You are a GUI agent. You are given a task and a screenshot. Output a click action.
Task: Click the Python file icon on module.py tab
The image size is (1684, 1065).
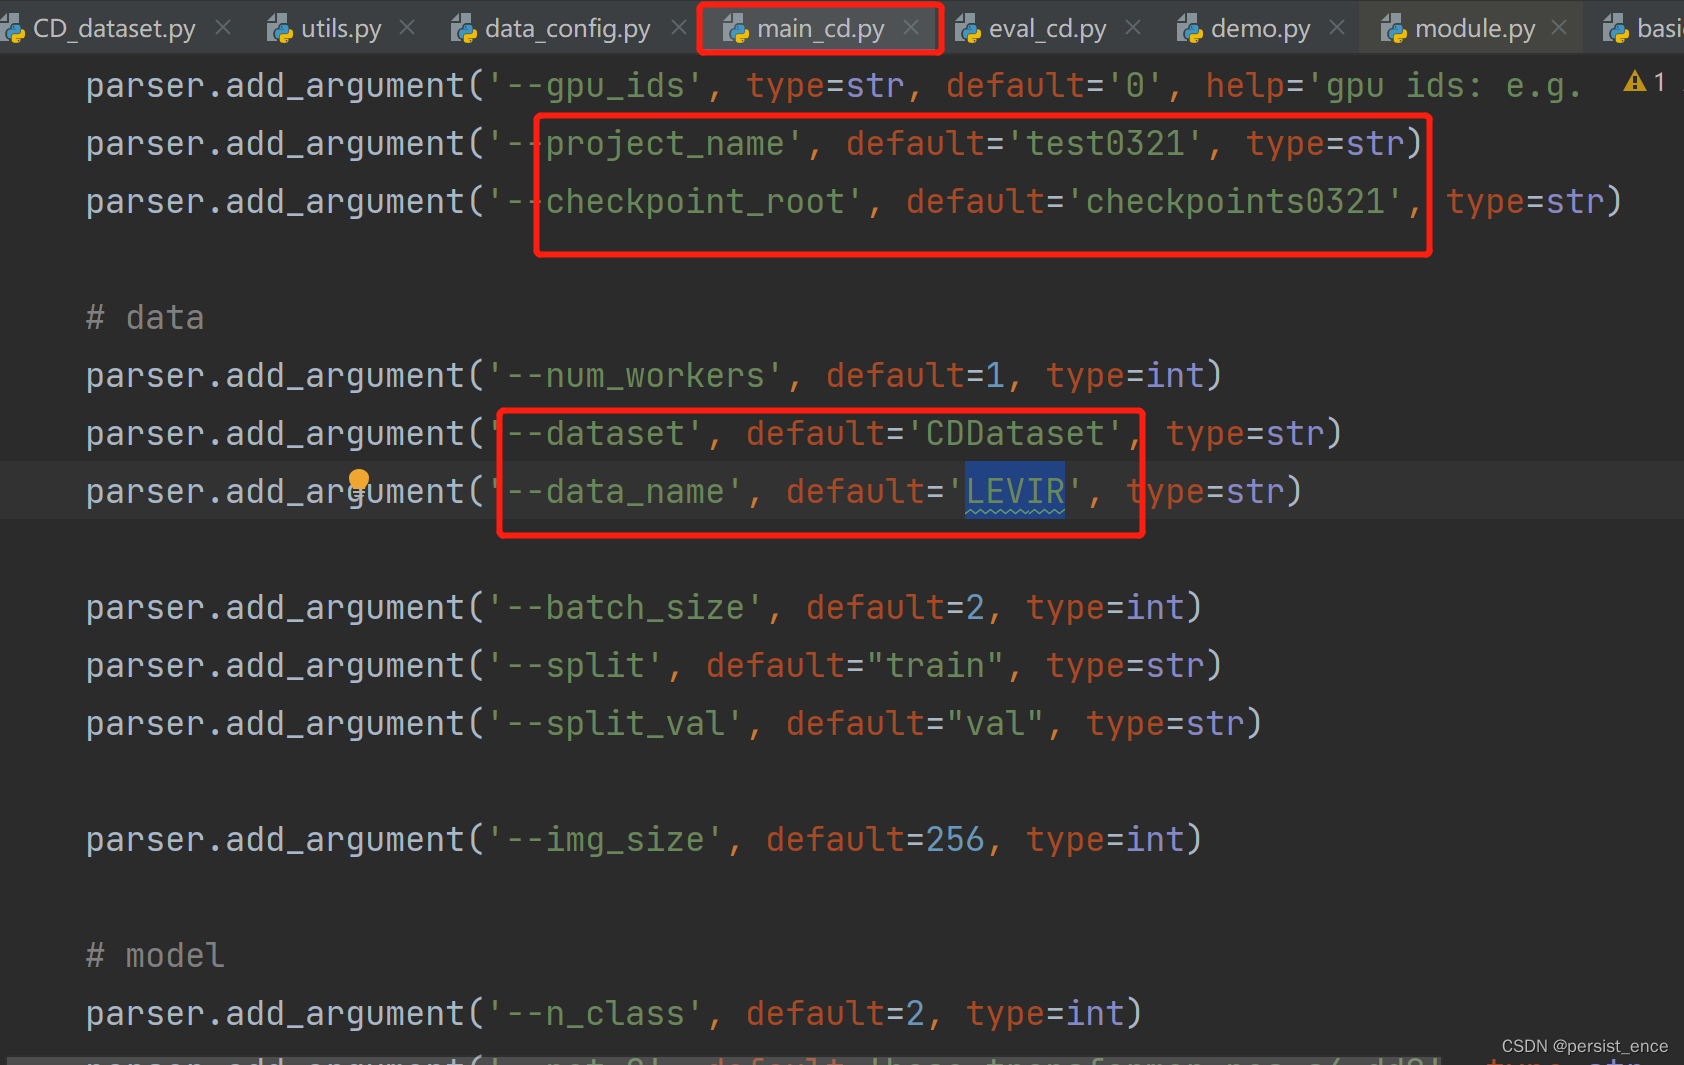(1394, 29)
